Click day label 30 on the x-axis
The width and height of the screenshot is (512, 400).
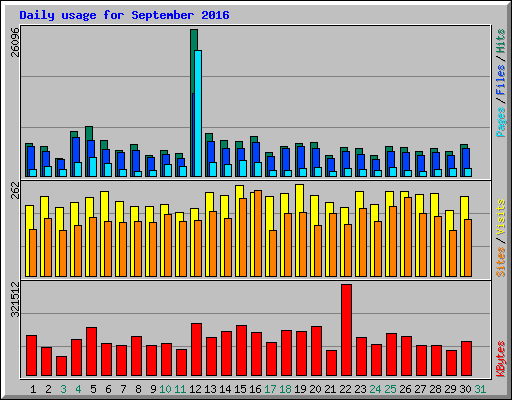pyautogui.click(x=465, y=389)
